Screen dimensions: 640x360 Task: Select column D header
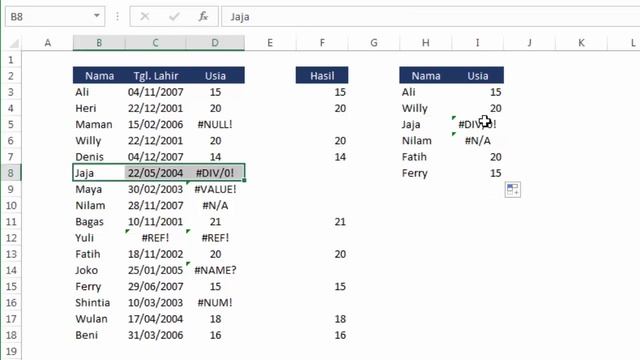tap(215, 43)
